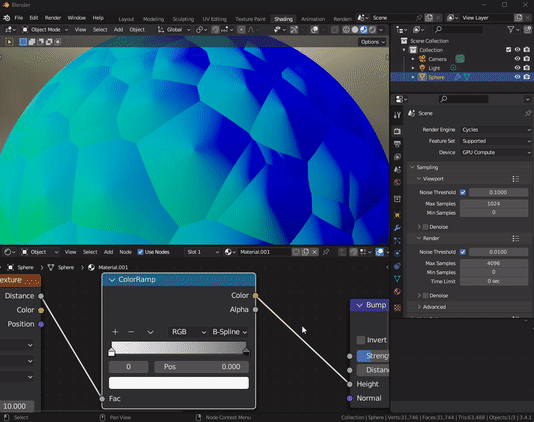Screen dimensions: 534x422
Task: Click the white color swatch in ColorRamp
Action: [x=179, y=383]
